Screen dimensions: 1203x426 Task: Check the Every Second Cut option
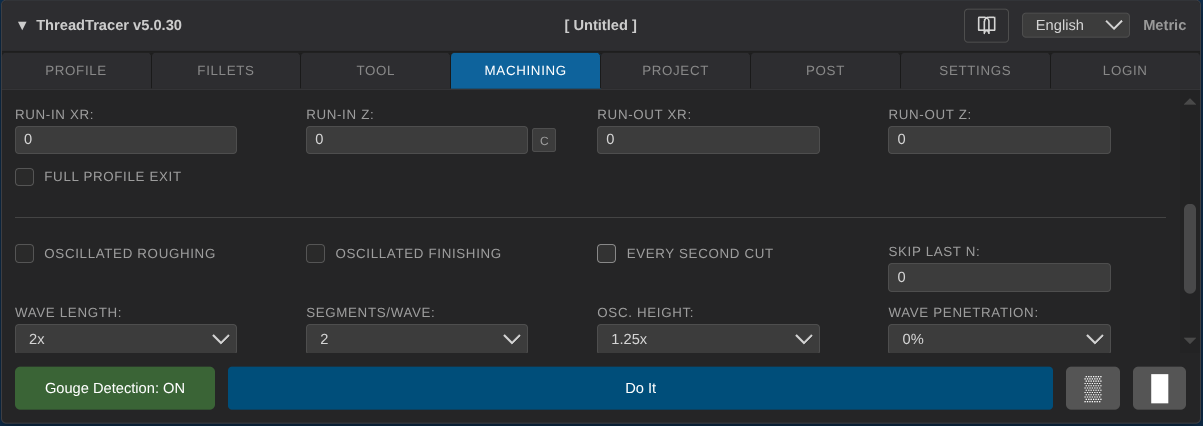[607, 254]
